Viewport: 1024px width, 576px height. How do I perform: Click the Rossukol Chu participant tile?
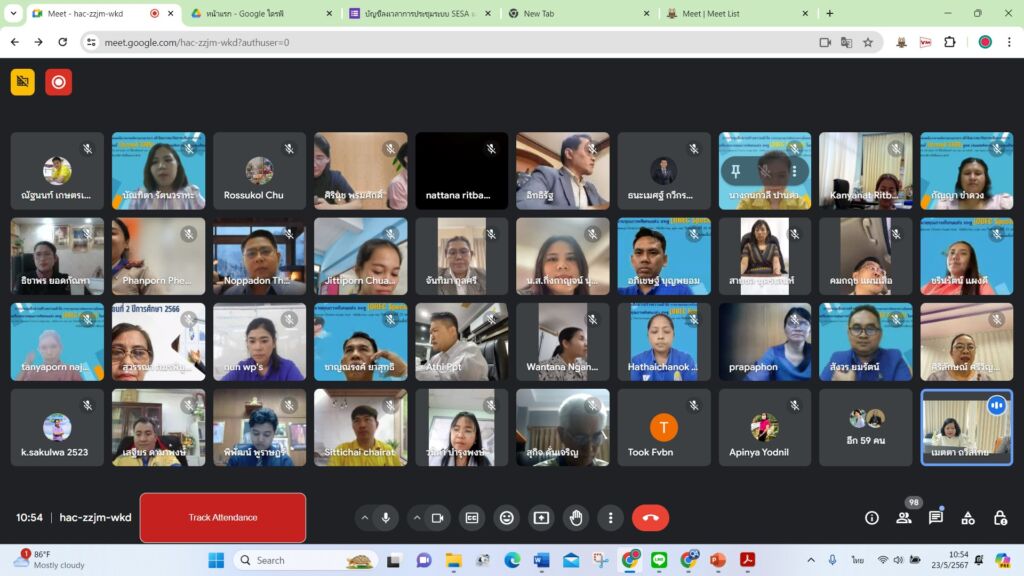tap(259, 171)
